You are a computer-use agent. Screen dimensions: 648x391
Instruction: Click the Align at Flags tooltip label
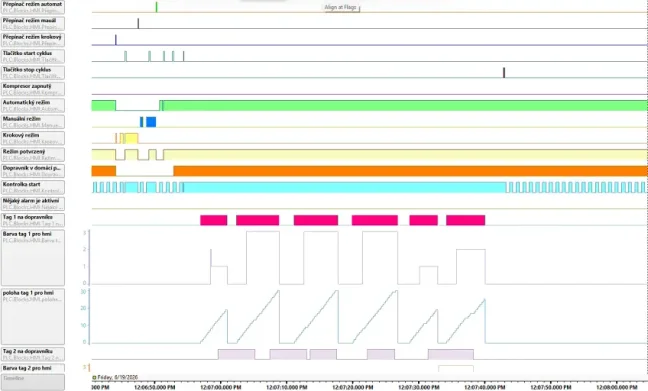pos(341,7)
